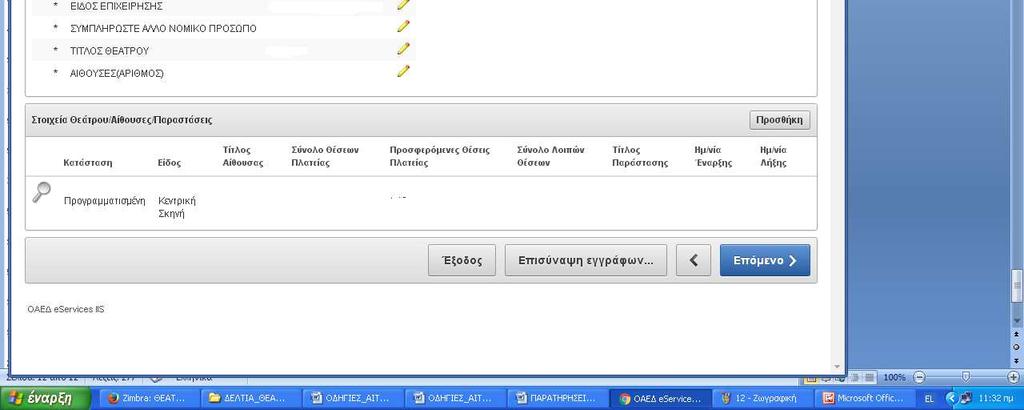Image resolution: width=1024 pixels, height=410 pixels.
Task: Edit the ΕΙΔΟΣ ΕΠΙΧΕΙΡΗΣΗΣ field pencil icon
Action: [x=404, y=5]
